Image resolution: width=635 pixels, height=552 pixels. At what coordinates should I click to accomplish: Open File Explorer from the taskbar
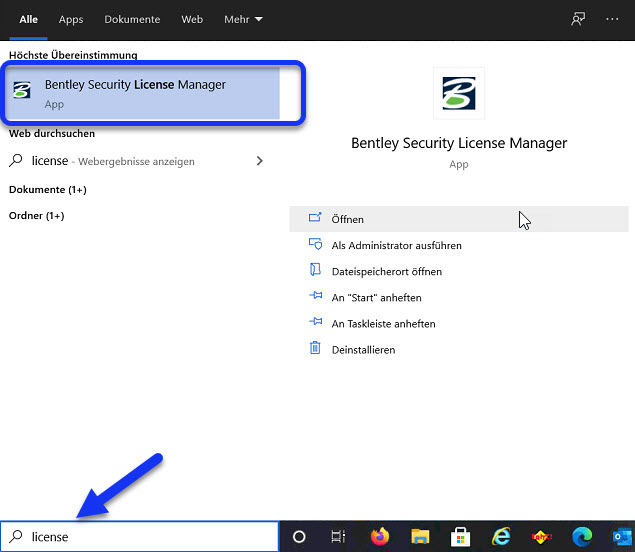point(420,537)
